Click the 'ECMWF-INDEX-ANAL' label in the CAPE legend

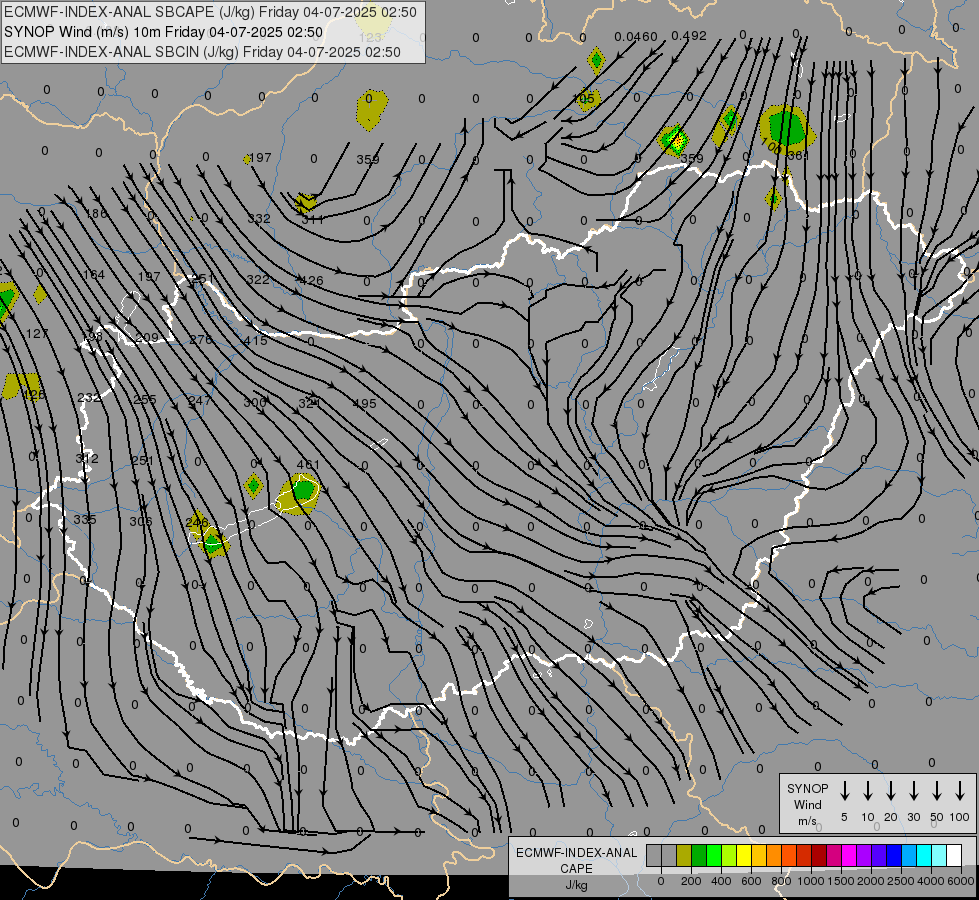[x=576, y=853]
